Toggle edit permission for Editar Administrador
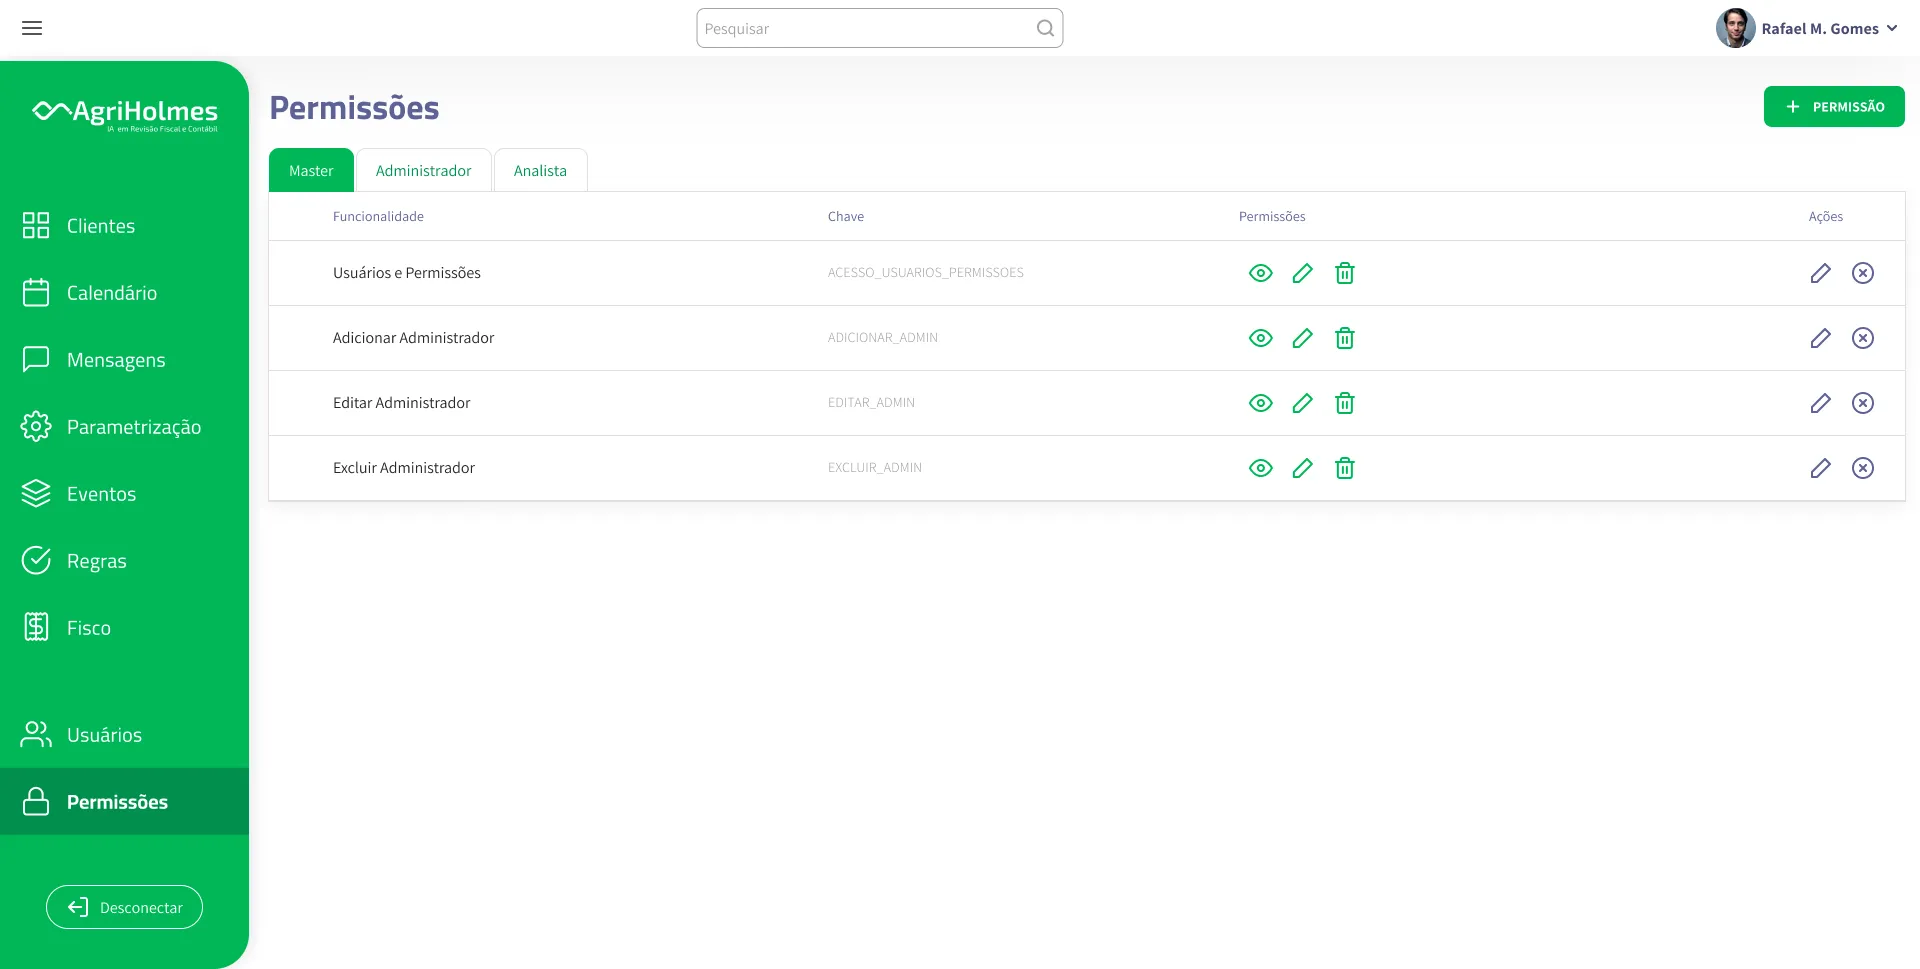The image size is (1920, 969). pos(1302,403)
